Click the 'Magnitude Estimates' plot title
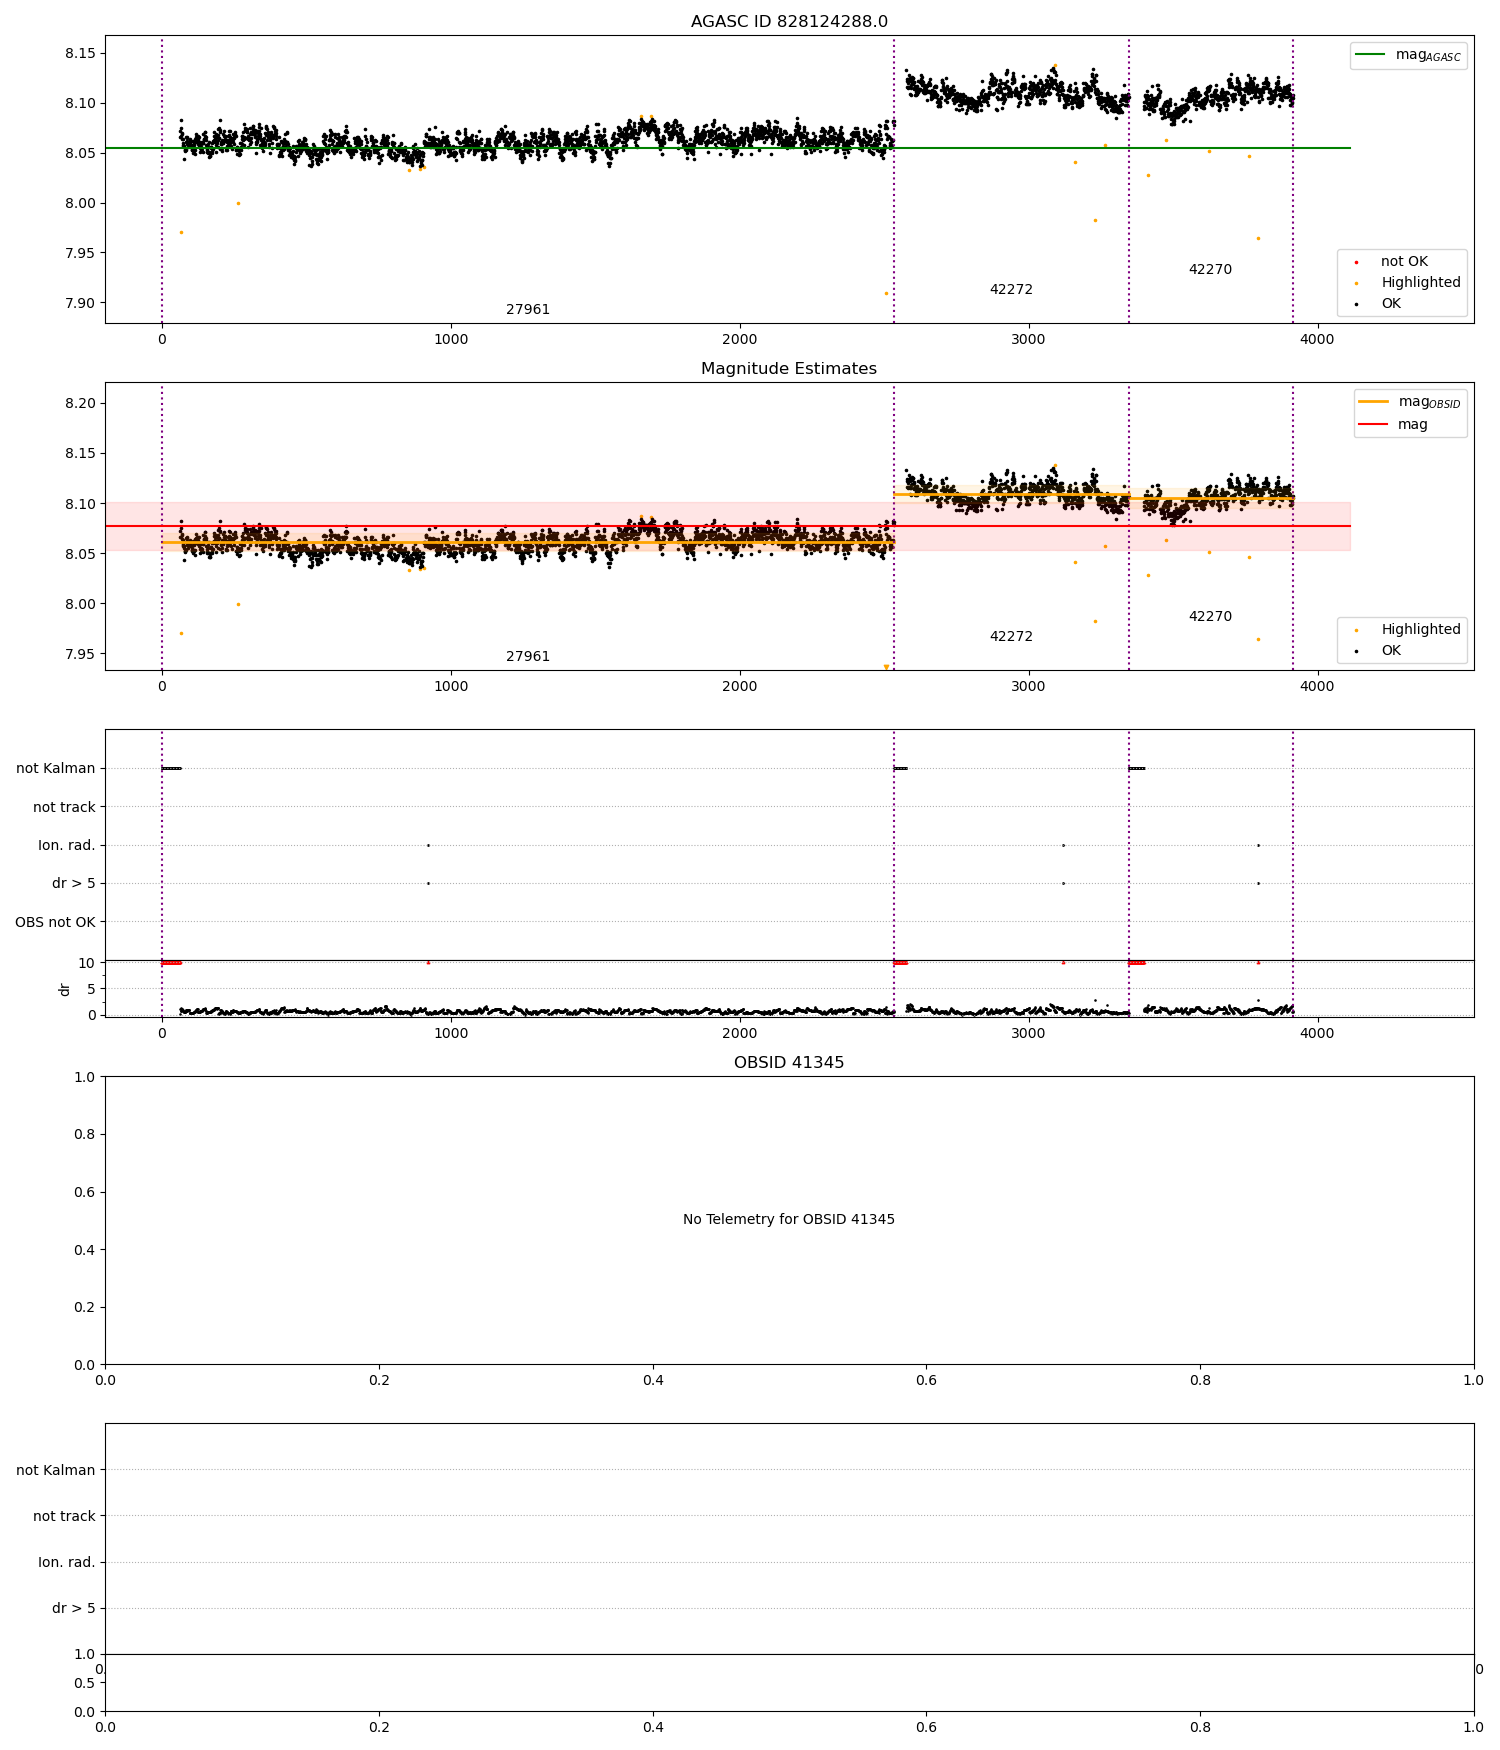The height and width of the screenshot is (1750, 1500). pyautogui.click(x=789, y=369)
